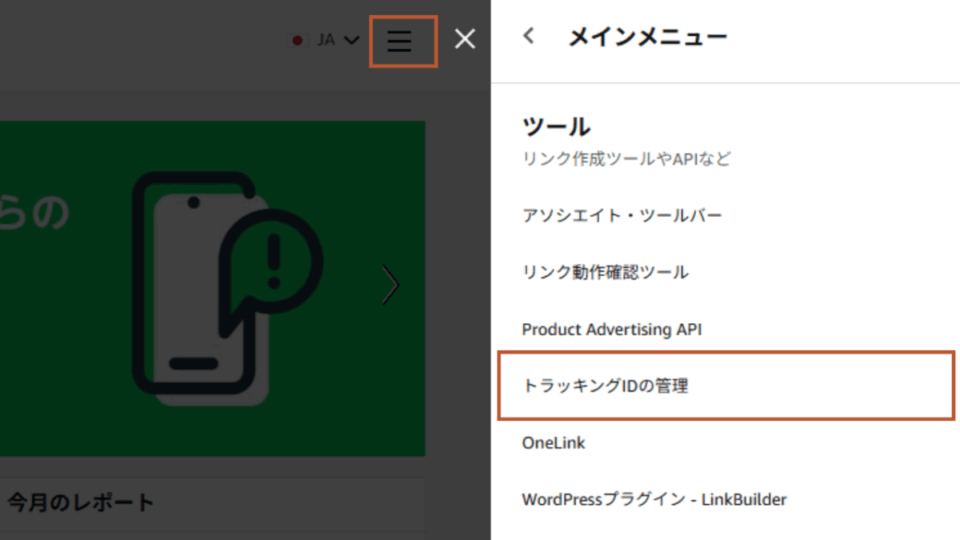
Task: Select リンク動作確認ツール from the menu
Action: pyautogui.click(x=605, y=272)
